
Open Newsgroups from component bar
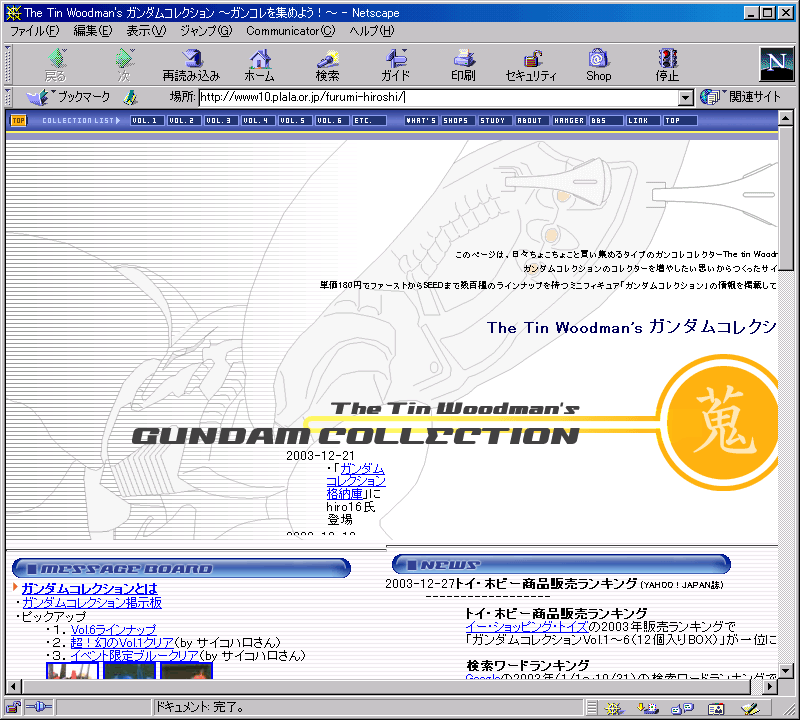[x=682, y=708]
